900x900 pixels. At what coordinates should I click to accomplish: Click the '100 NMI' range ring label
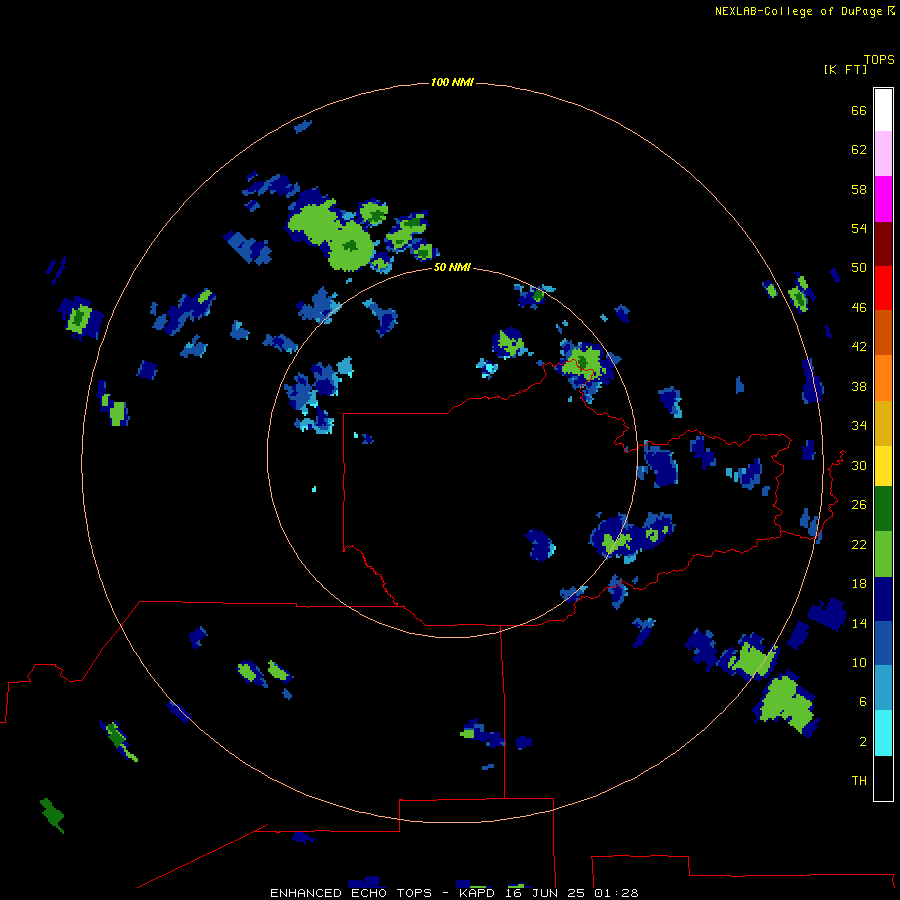coord(452,83)
